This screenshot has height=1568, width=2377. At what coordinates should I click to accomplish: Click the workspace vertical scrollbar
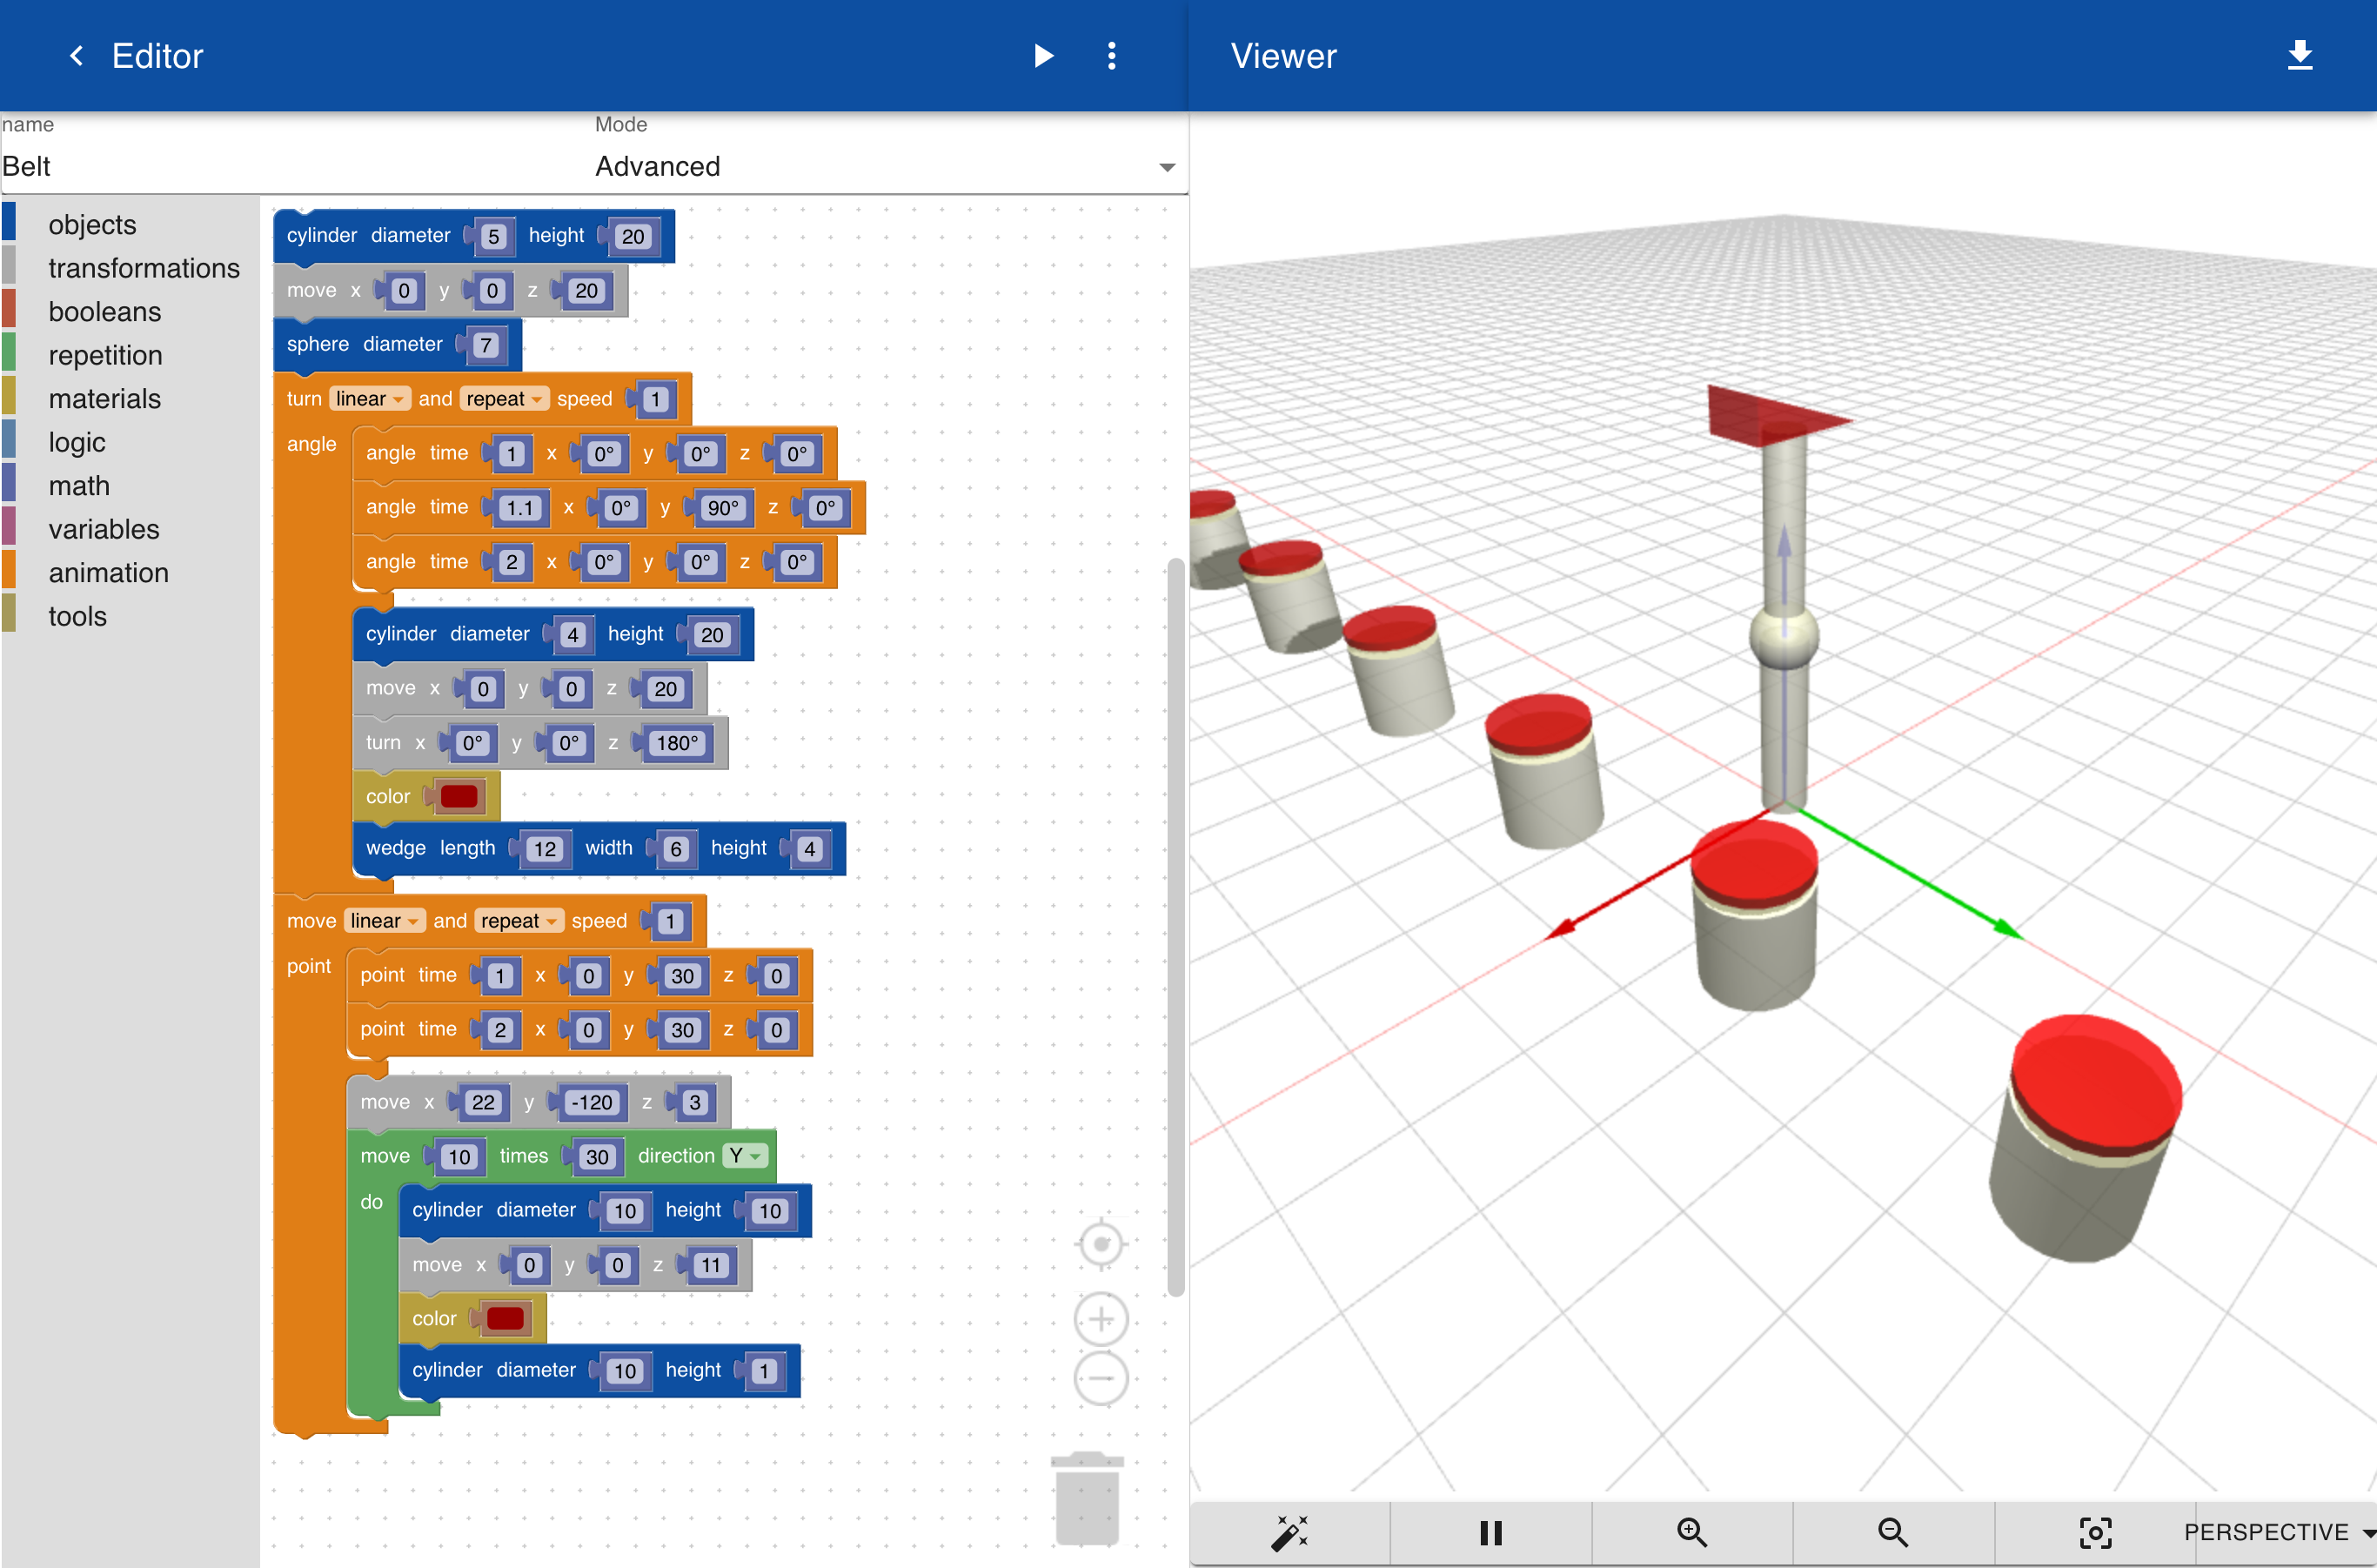coord(1175,927)
